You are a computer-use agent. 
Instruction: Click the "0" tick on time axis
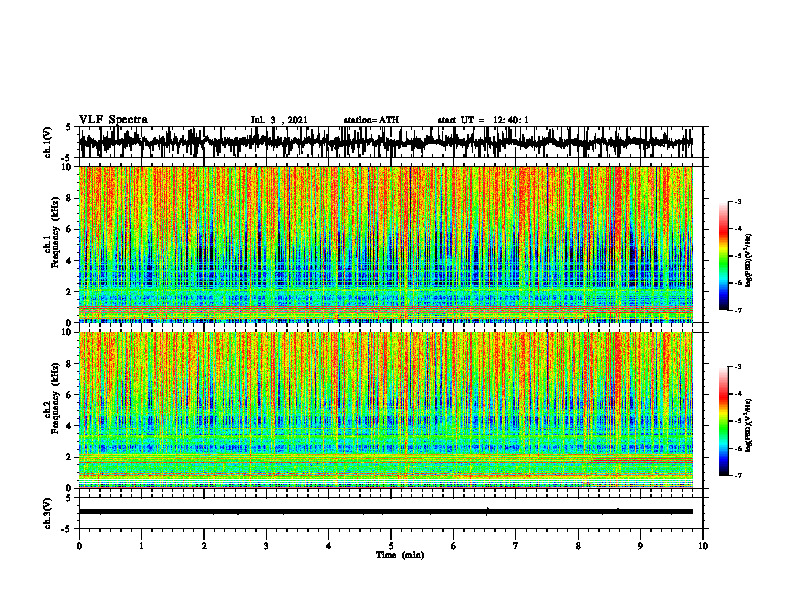pos(79,546)
